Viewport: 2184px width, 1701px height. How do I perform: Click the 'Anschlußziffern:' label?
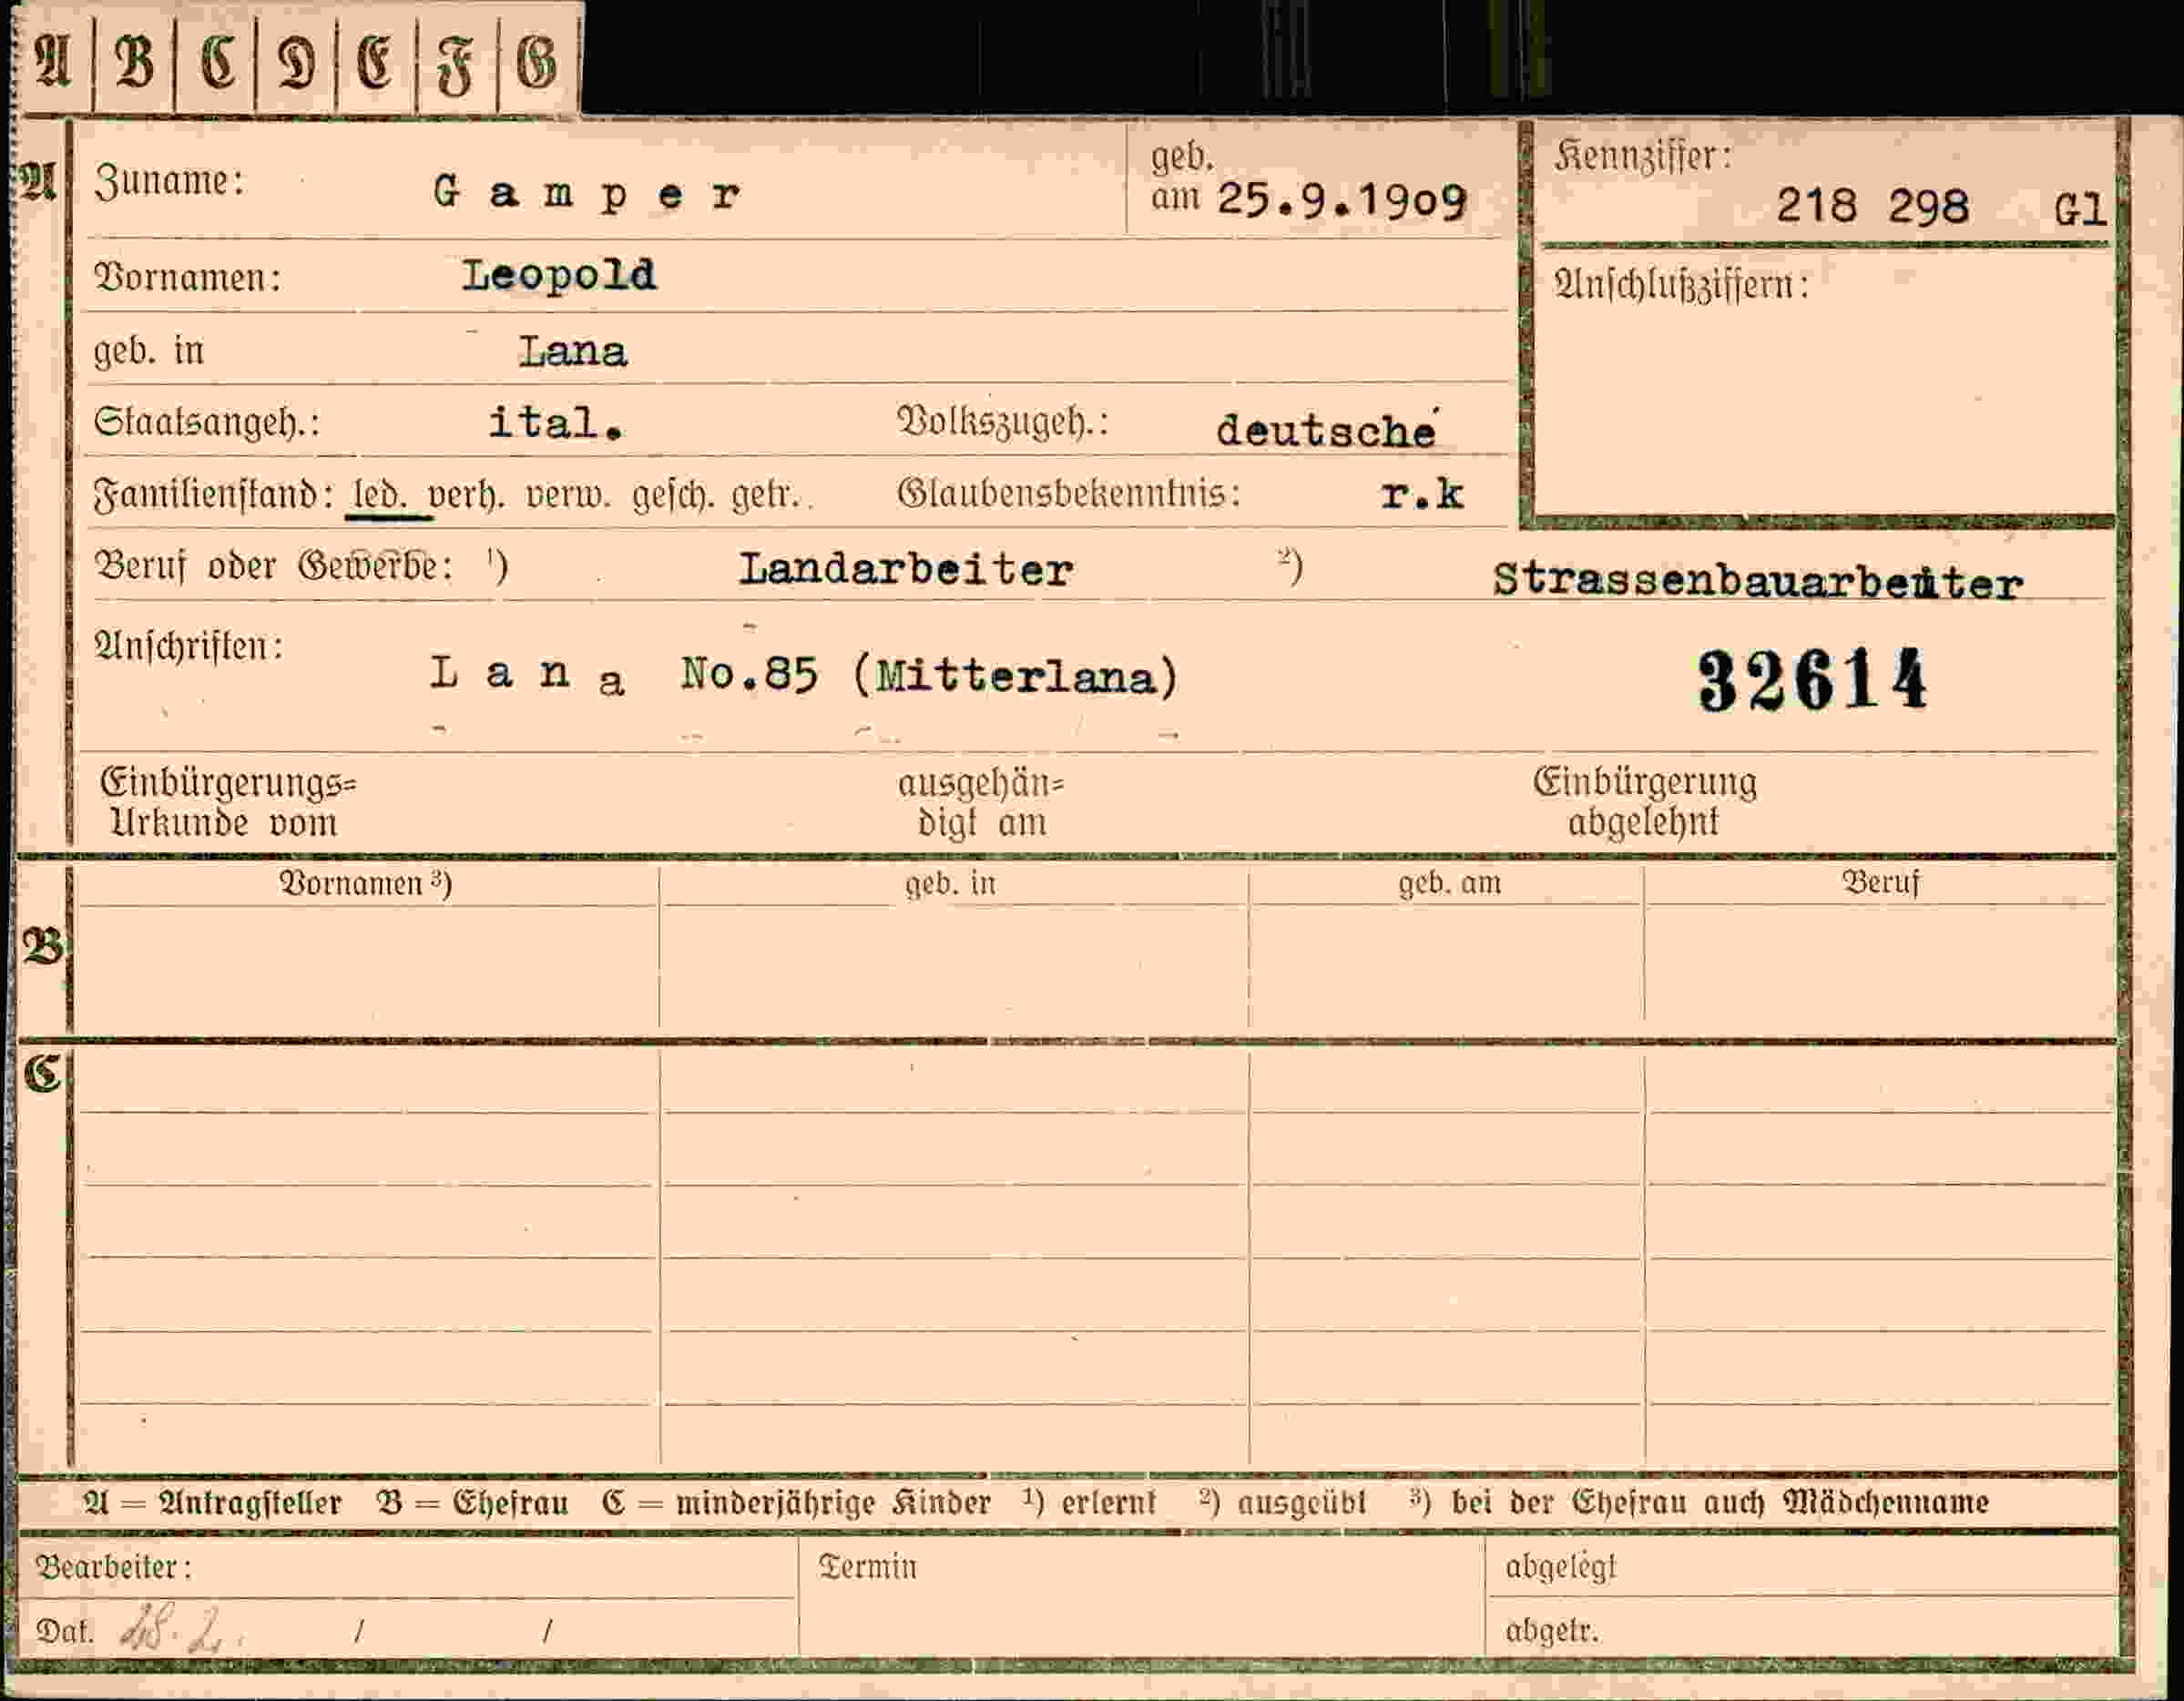pyautogui.click(x=1681, y=285)
